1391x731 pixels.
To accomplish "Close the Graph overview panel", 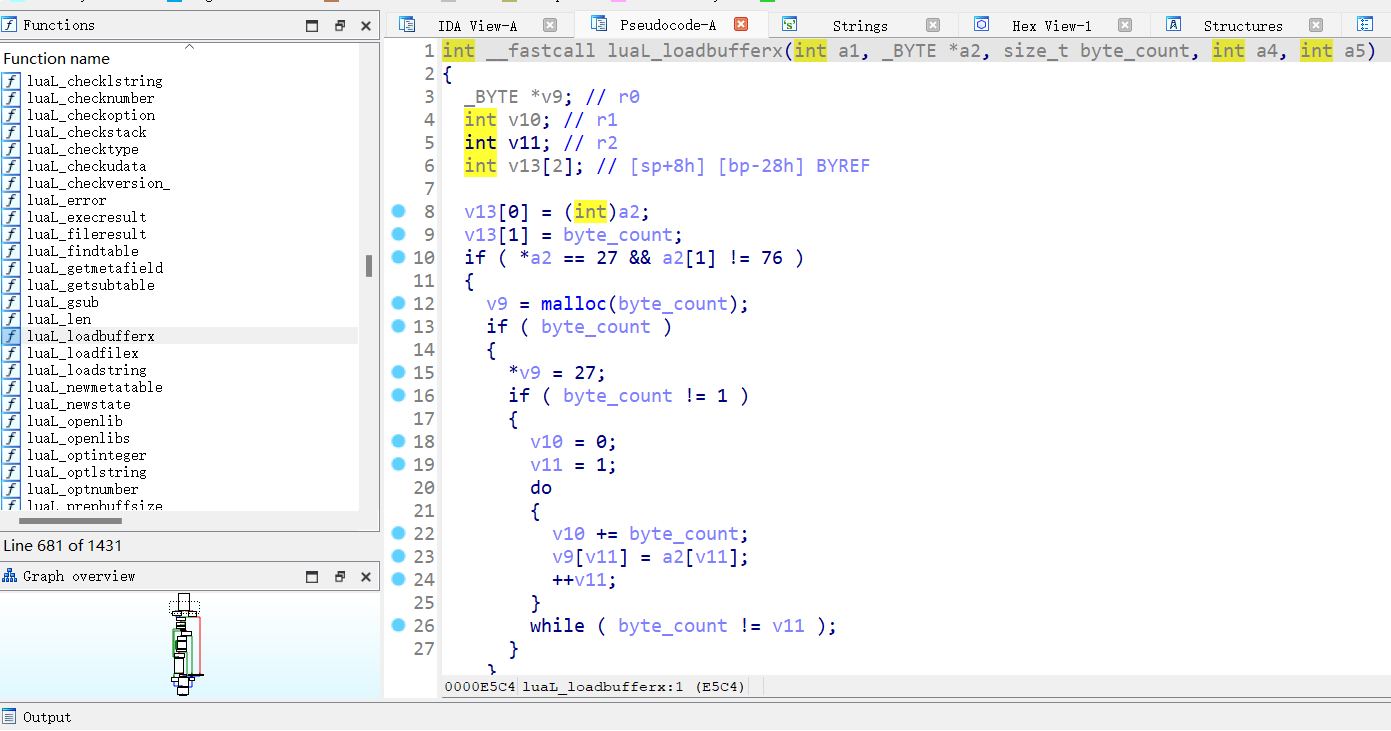I will [x=366, y=577].
